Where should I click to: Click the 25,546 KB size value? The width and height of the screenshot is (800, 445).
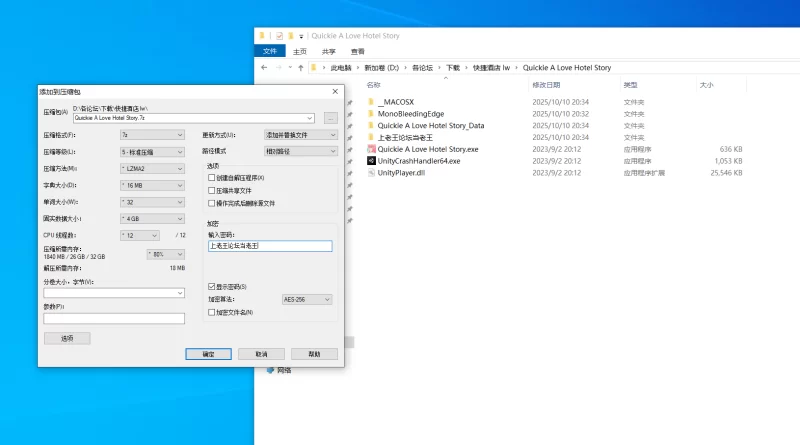727,173
